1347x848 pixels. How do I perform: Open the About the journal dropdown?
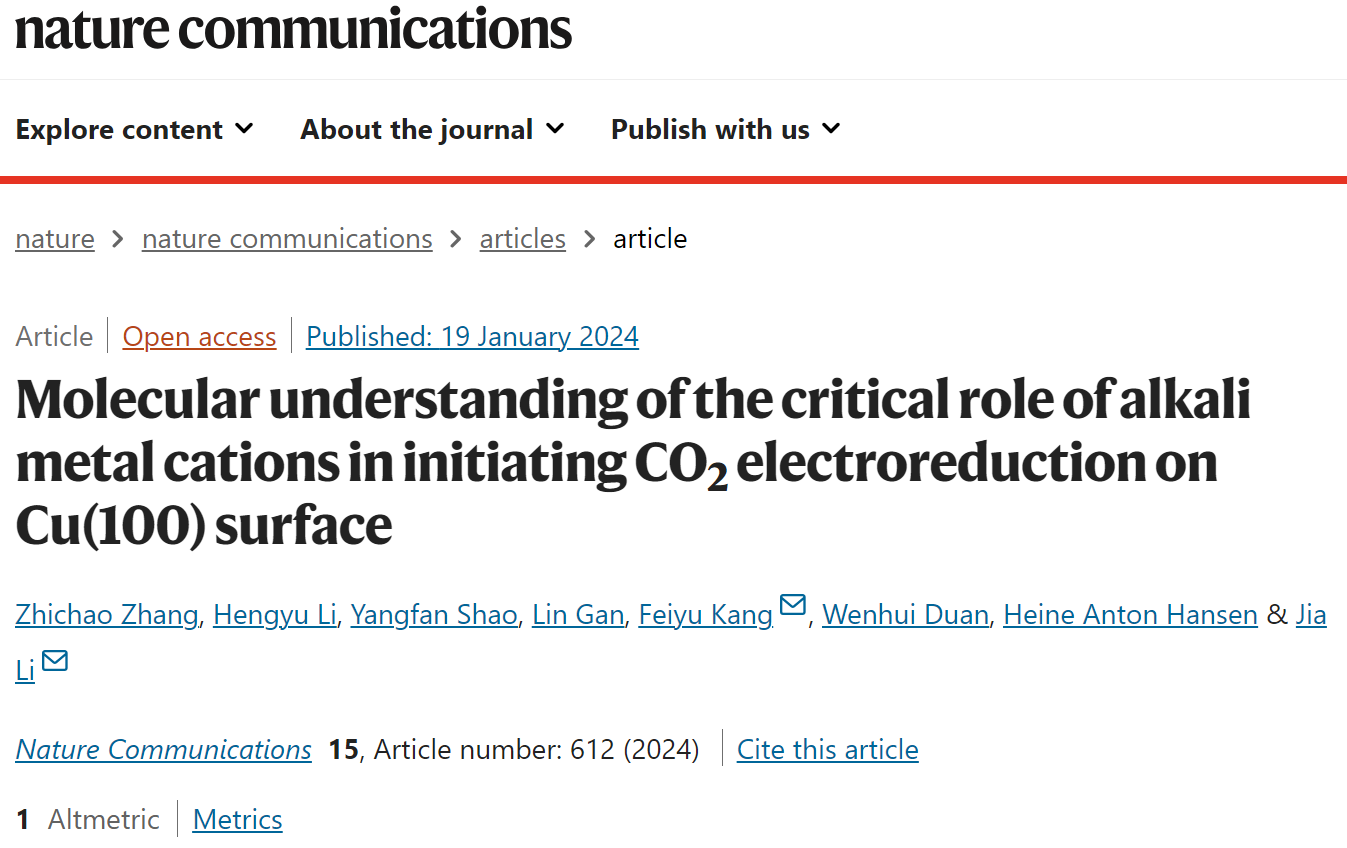[433, 129]
